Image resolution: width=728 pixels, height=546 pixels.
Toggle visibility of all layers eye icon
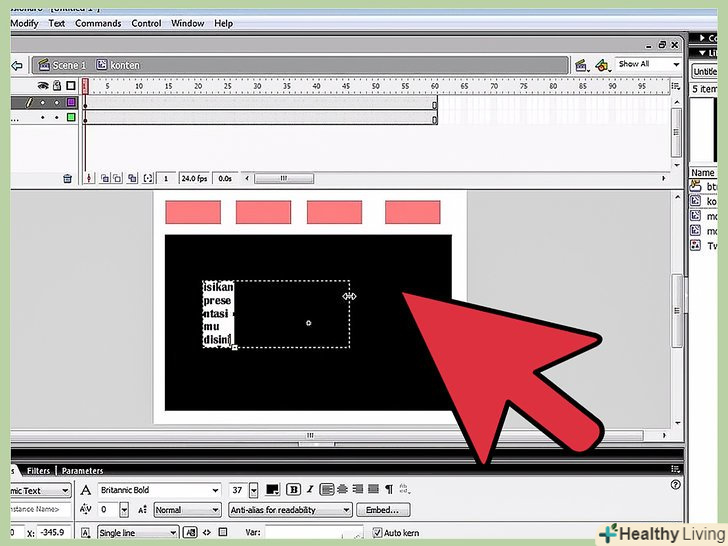click(43, 85)
